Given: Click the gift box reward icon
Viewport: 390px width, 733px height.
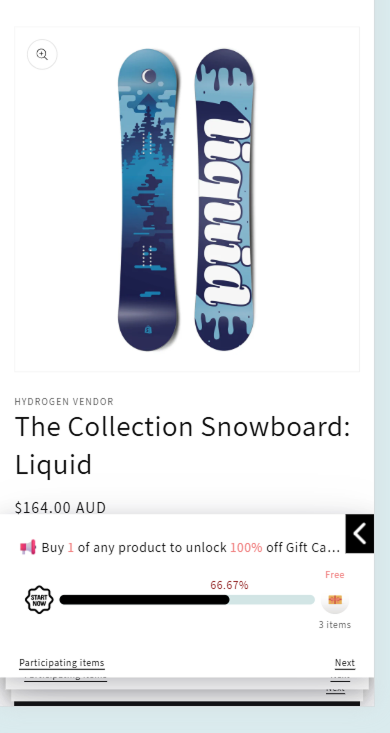Looking at the screenshot, I should [335, 600].
